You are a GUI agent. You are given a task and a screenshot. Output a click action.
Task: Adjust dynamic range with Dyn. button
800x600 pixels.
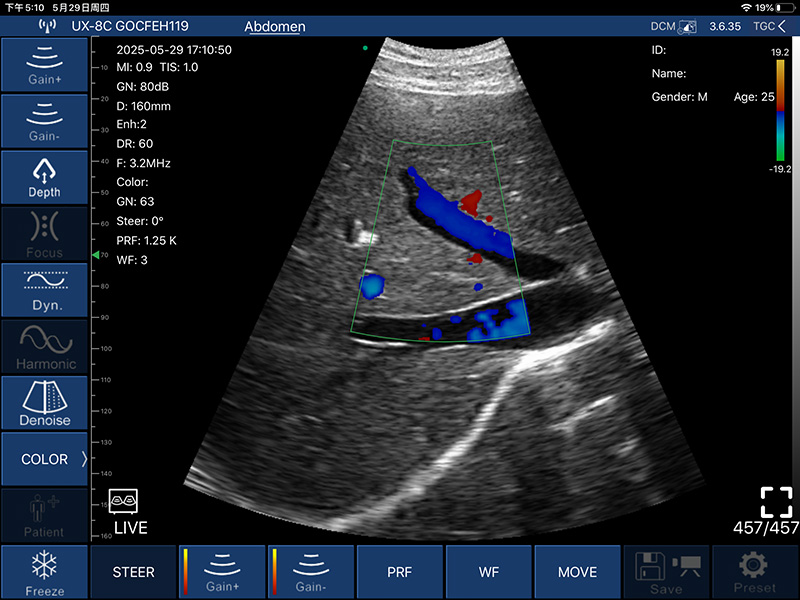tap(44, 290)
